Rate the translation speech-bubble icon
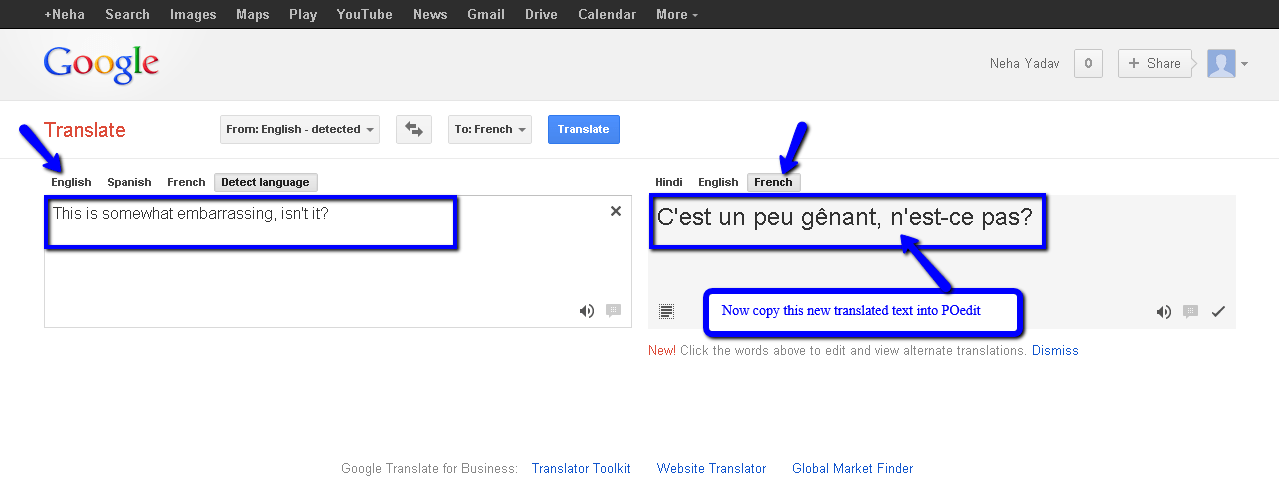This screenshot has height=484, width=1279. (x=1190, y=312)
